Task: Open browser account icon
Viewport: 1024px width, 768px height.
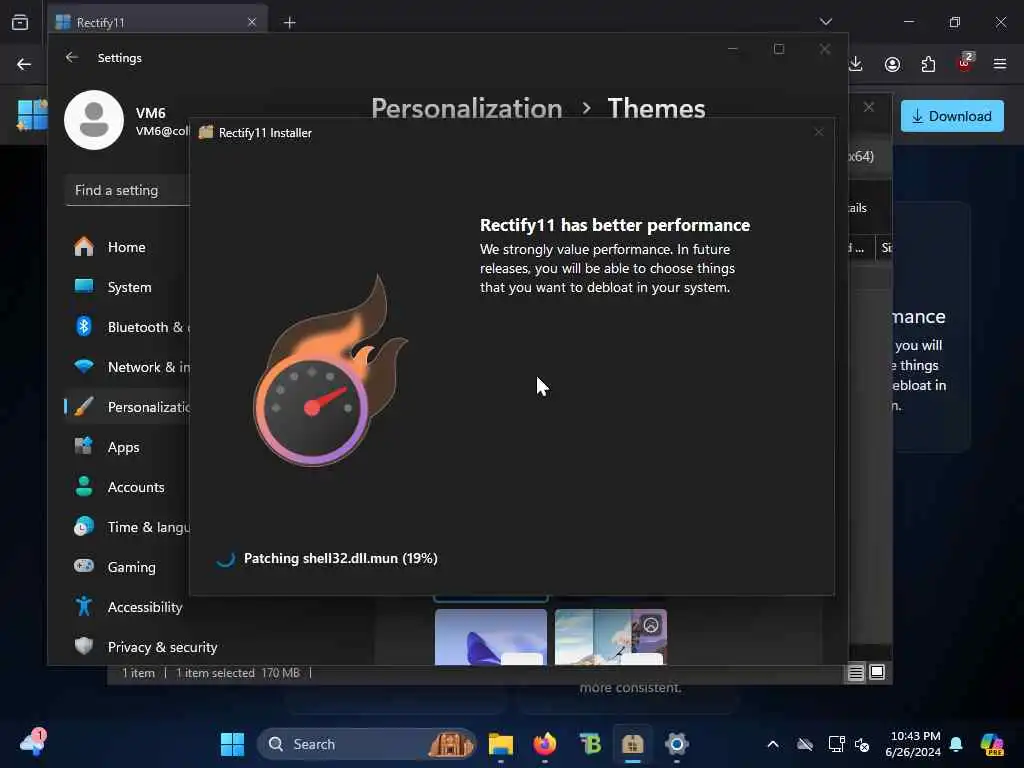Action: pyautogui.click(x=892, y=64)
